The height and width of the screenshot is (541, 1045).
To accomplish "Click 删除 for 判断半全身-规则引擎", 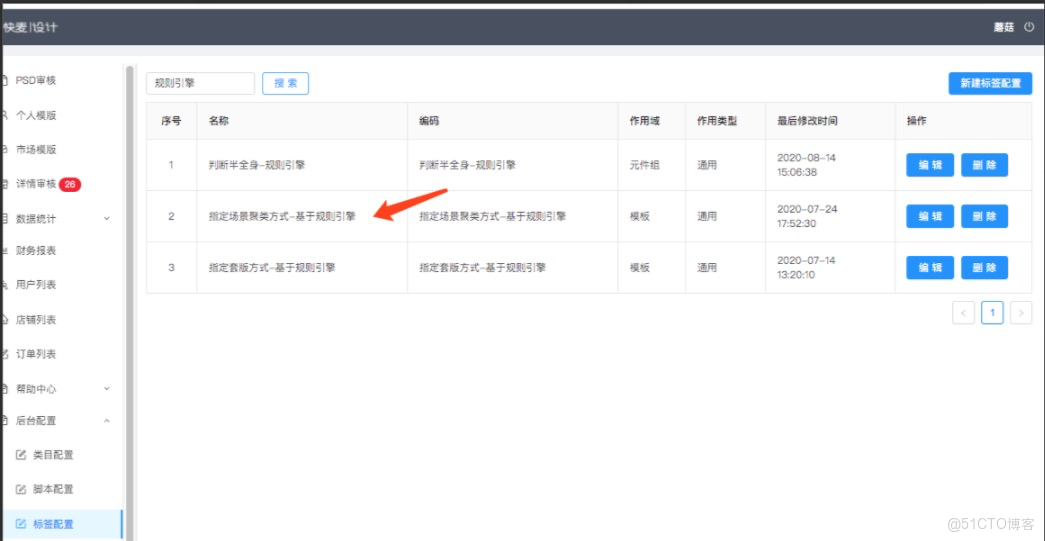I will pos(984,165).
